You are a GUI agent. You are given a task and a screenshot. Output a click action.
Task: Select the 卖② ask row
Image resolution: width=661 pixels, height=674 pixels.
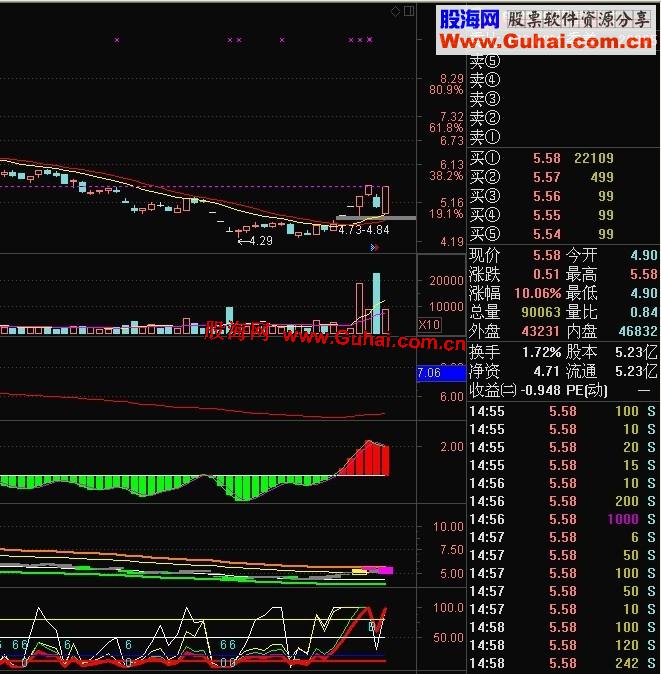tap(563, 118)
